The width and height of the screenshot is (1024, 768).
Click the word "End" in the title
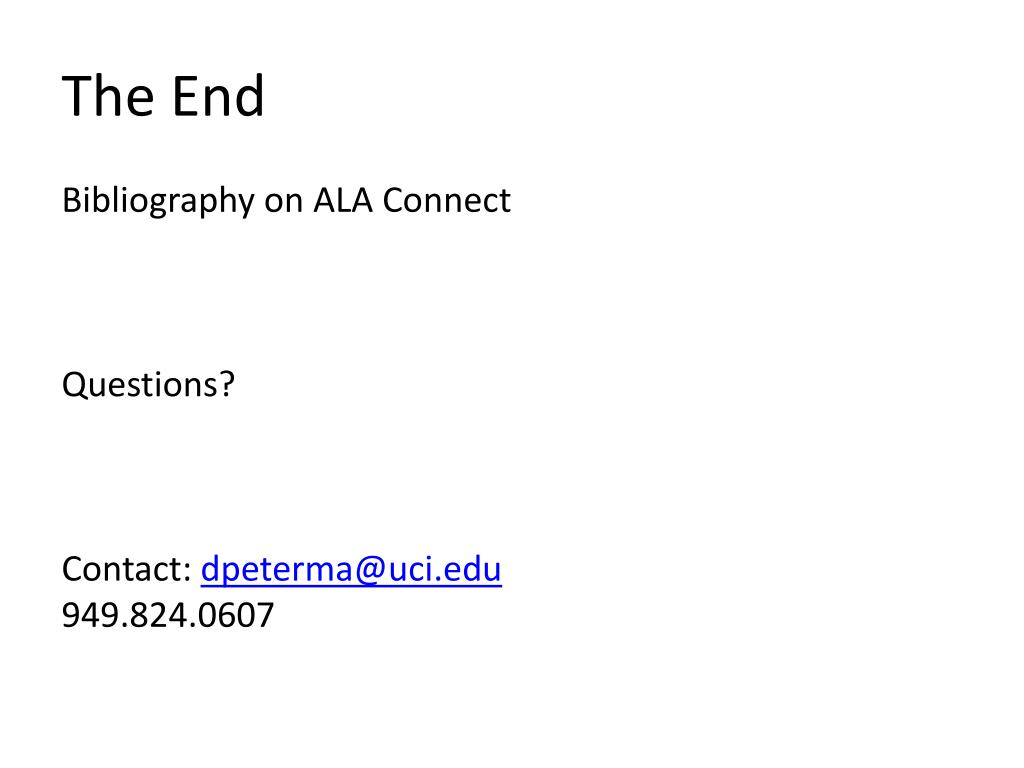click(x=219, y=96)
